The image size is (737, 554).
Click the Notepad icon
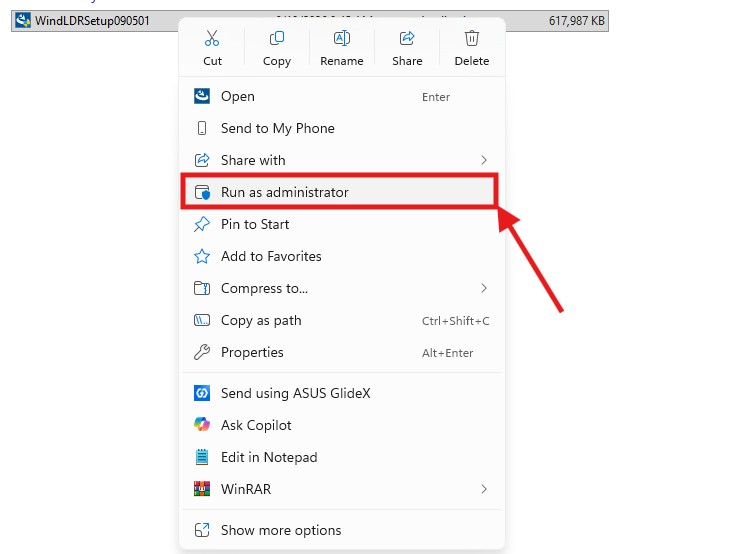(x=202, y=457)
